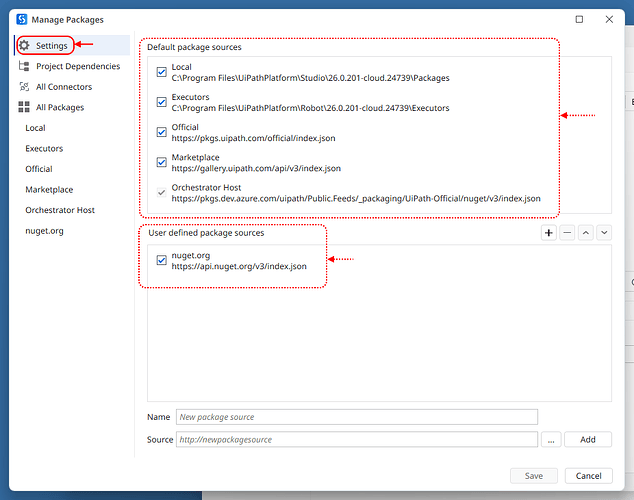Focus the Source URL input field
634x500 pixels.
click(357, 439)
